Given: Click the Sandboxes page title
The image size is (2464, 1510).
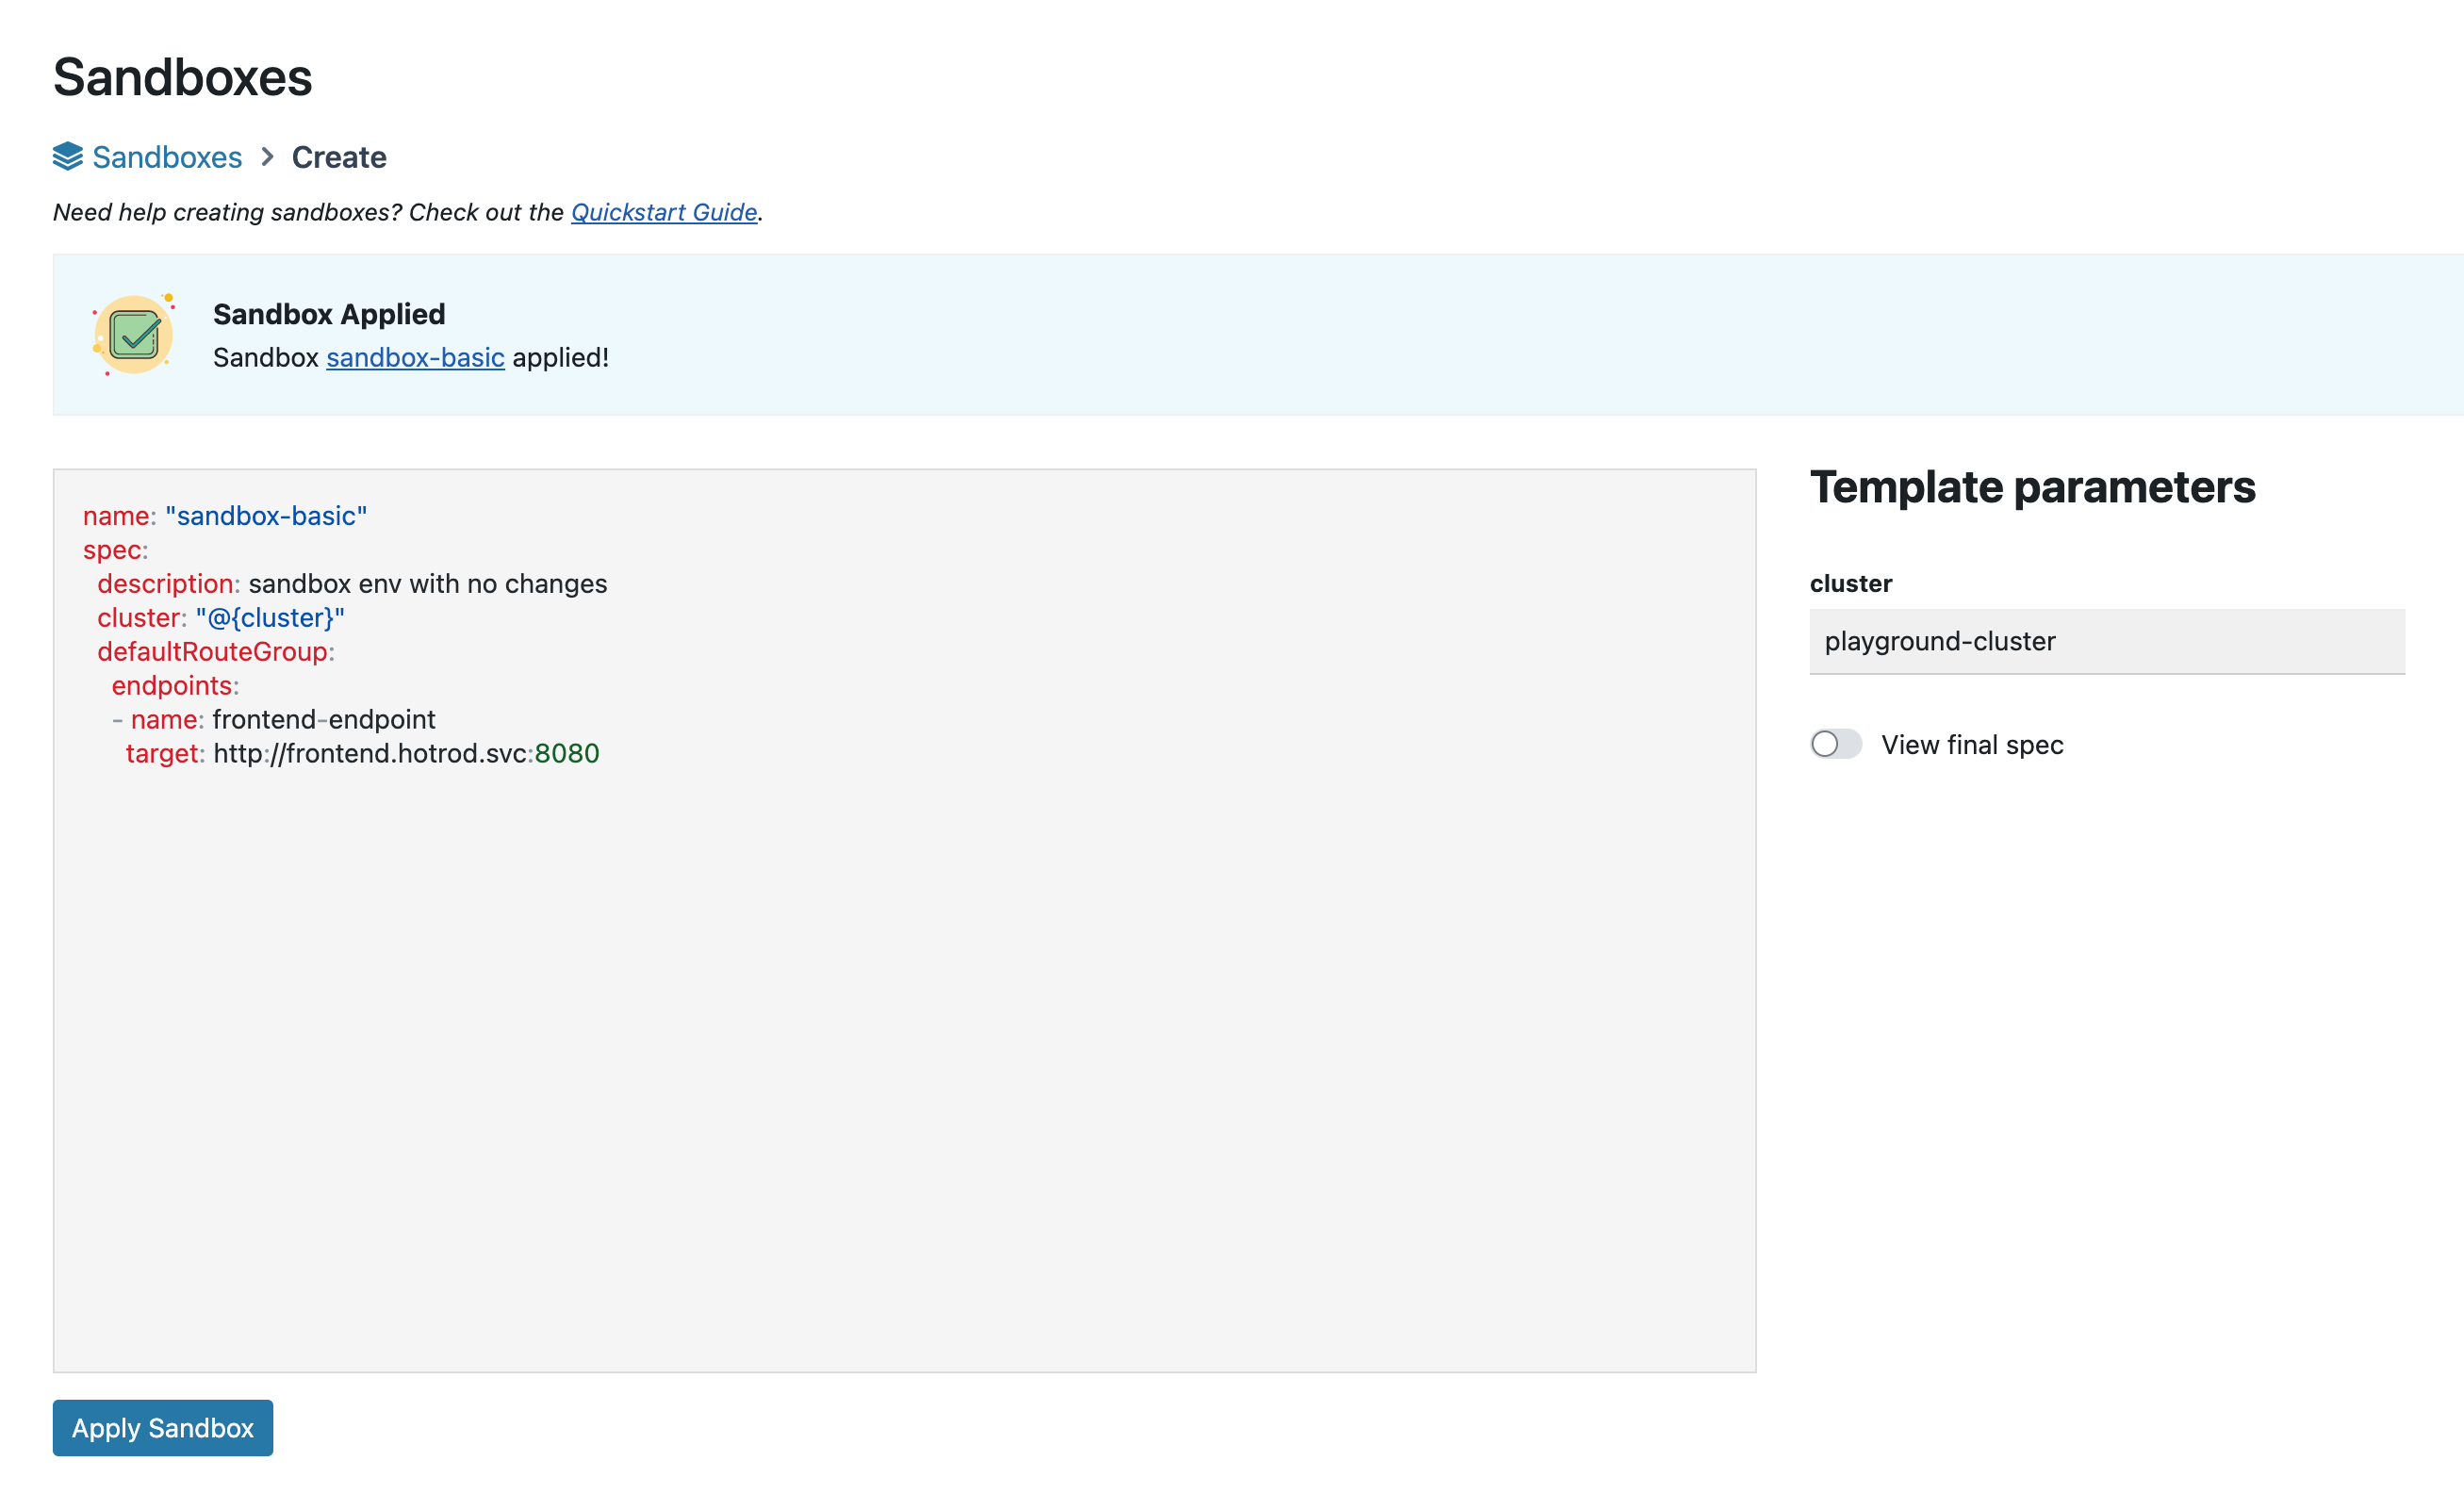Looking at the screenshot, I should click(183, 77).
